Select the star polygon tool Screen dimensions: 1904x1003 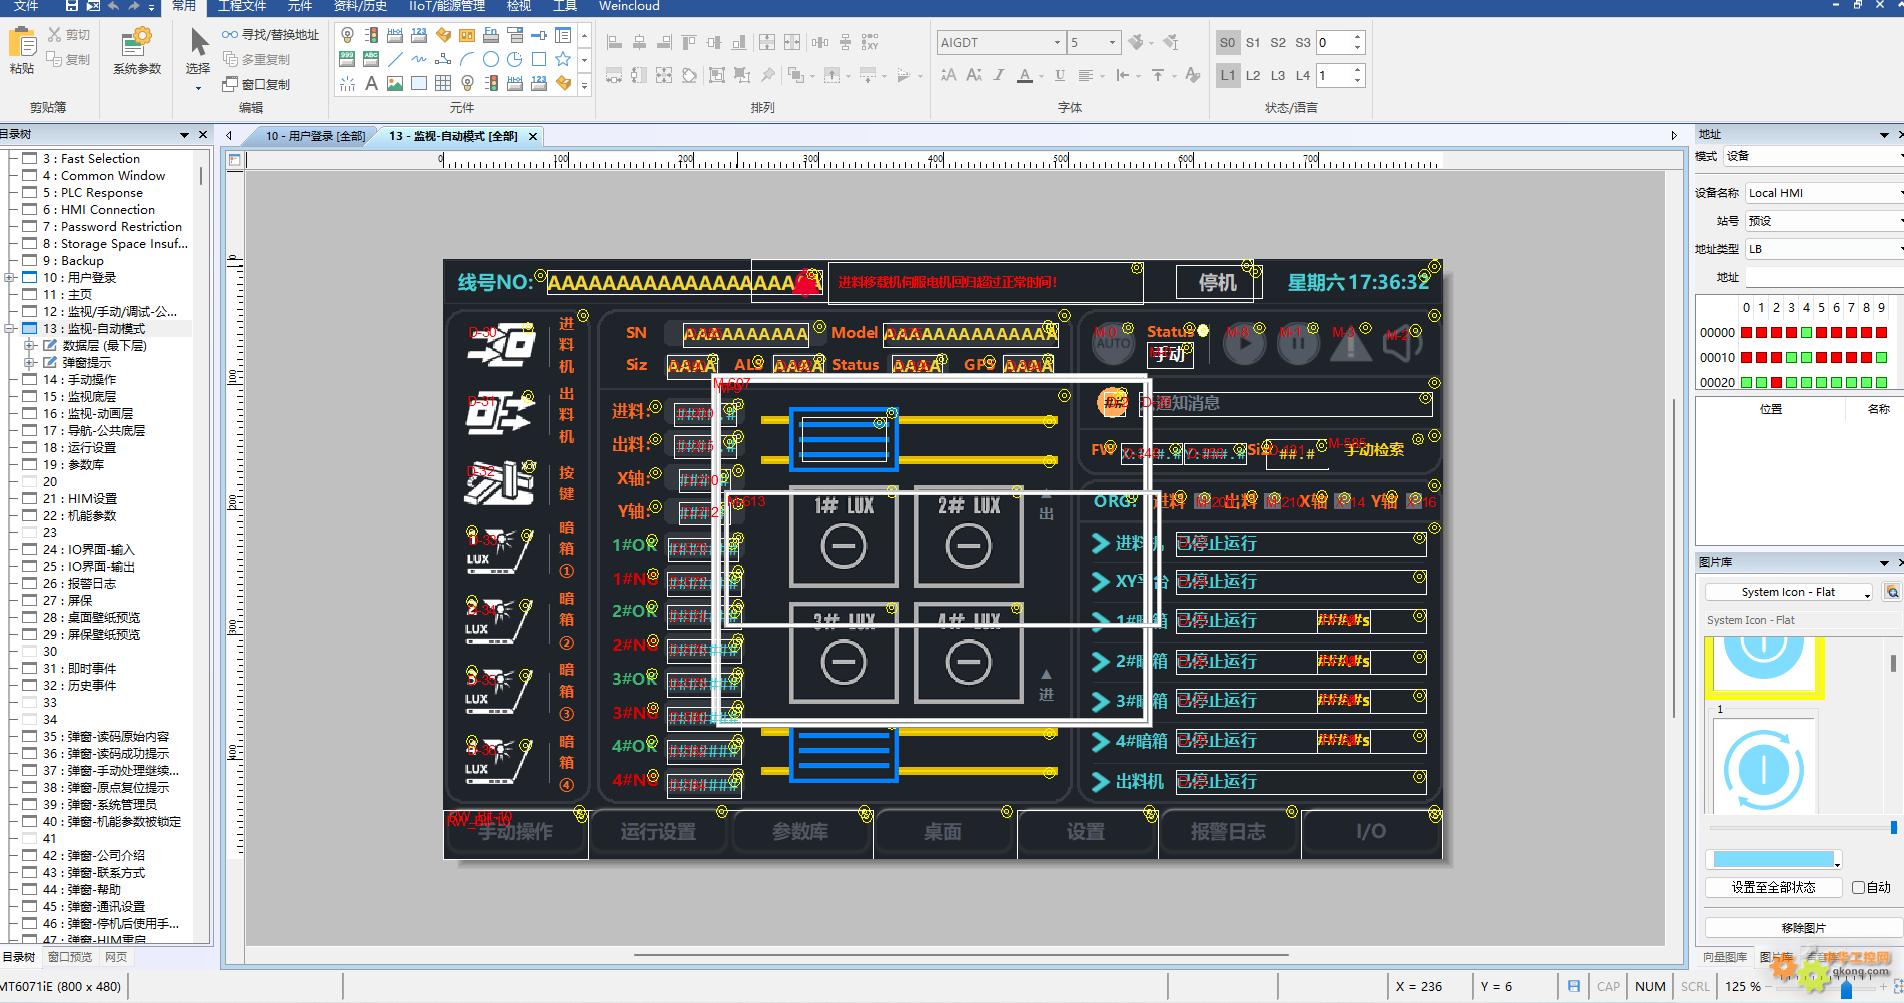coord(563,60)
